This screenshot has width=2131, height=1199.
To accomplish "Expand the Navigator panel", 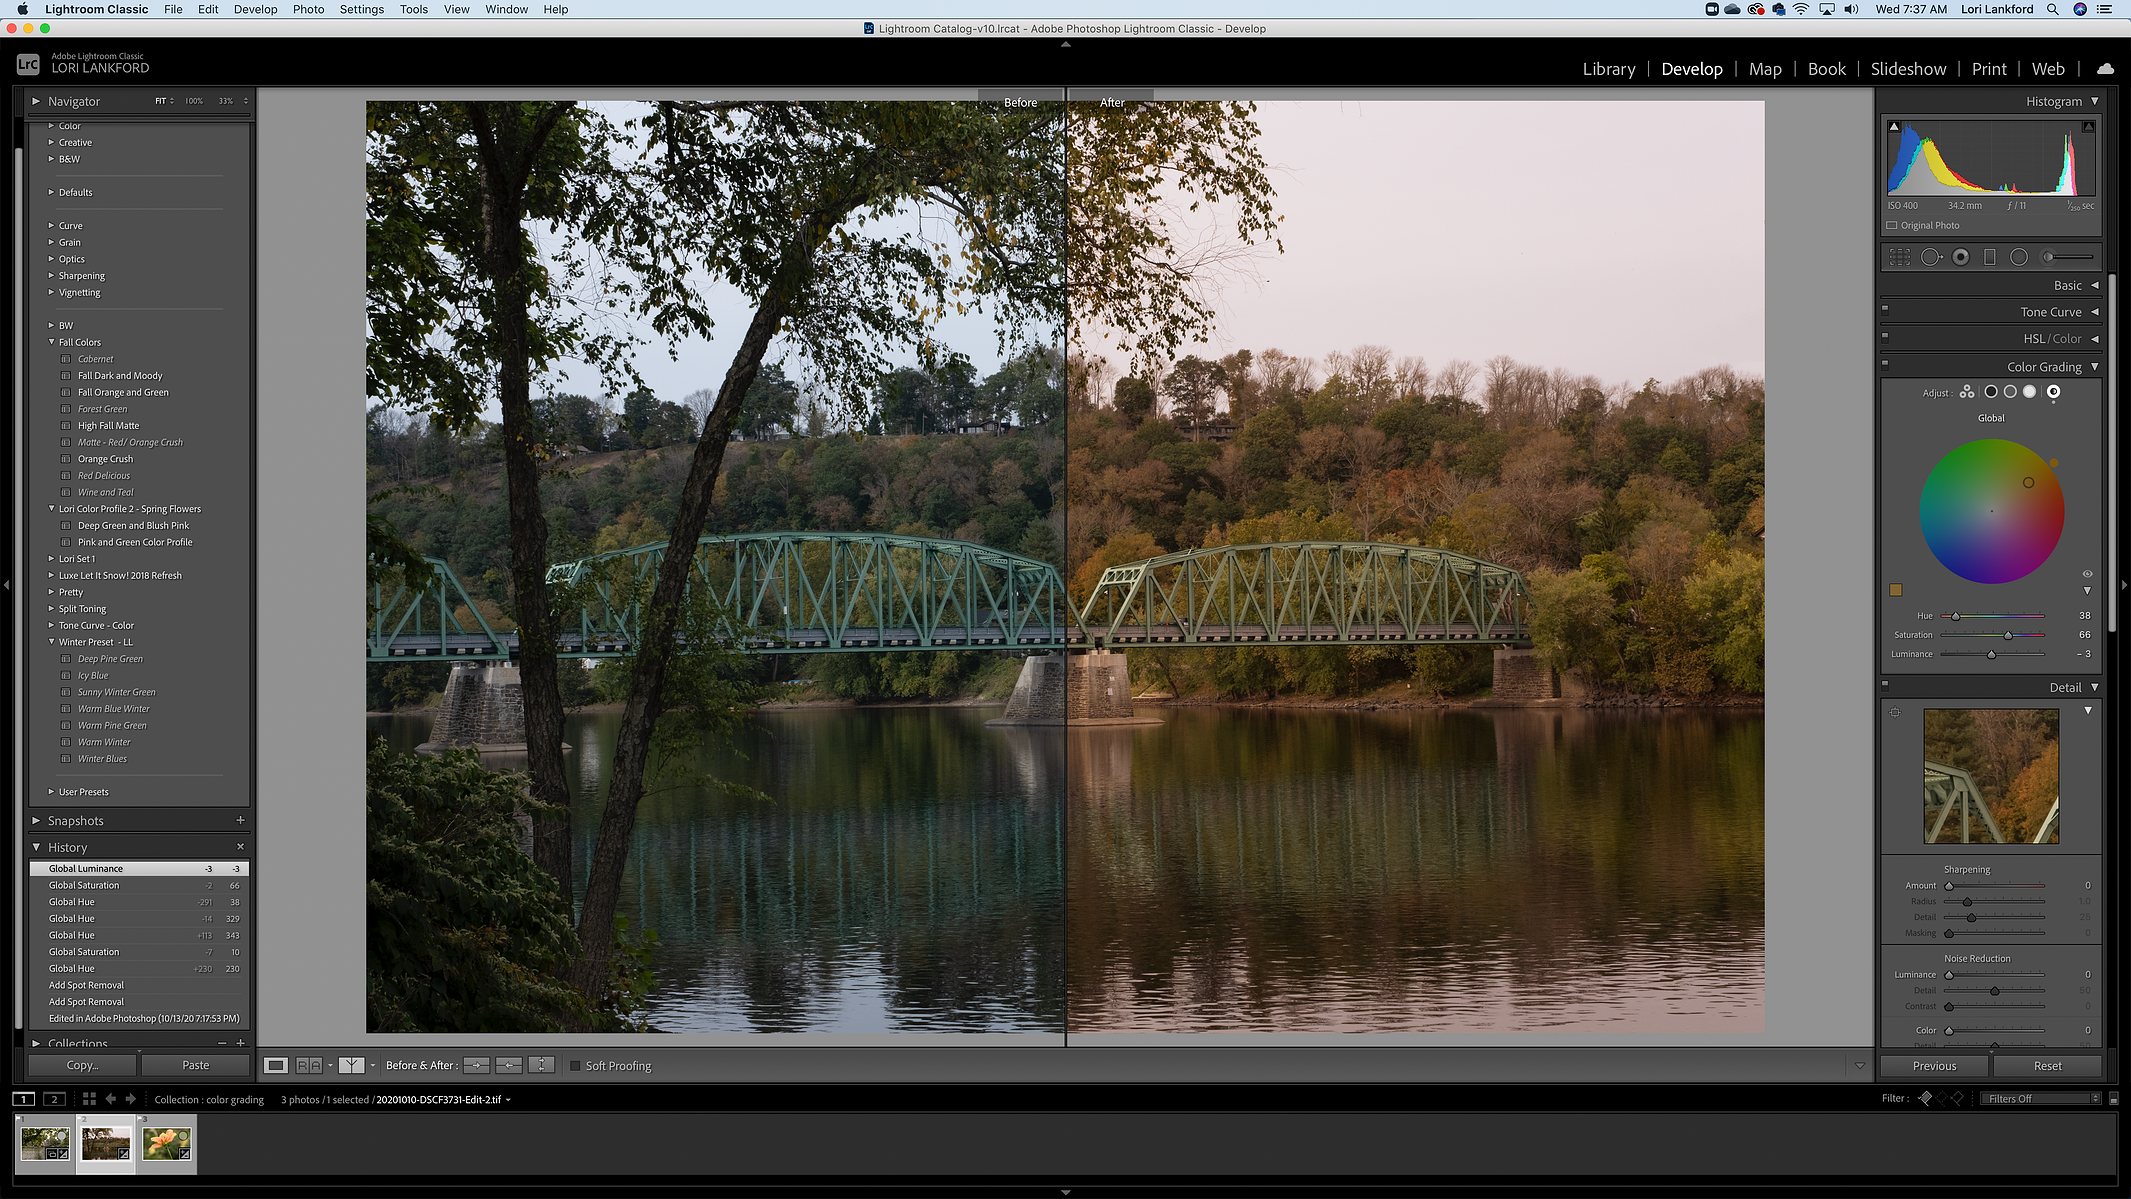I will [36, 101].
